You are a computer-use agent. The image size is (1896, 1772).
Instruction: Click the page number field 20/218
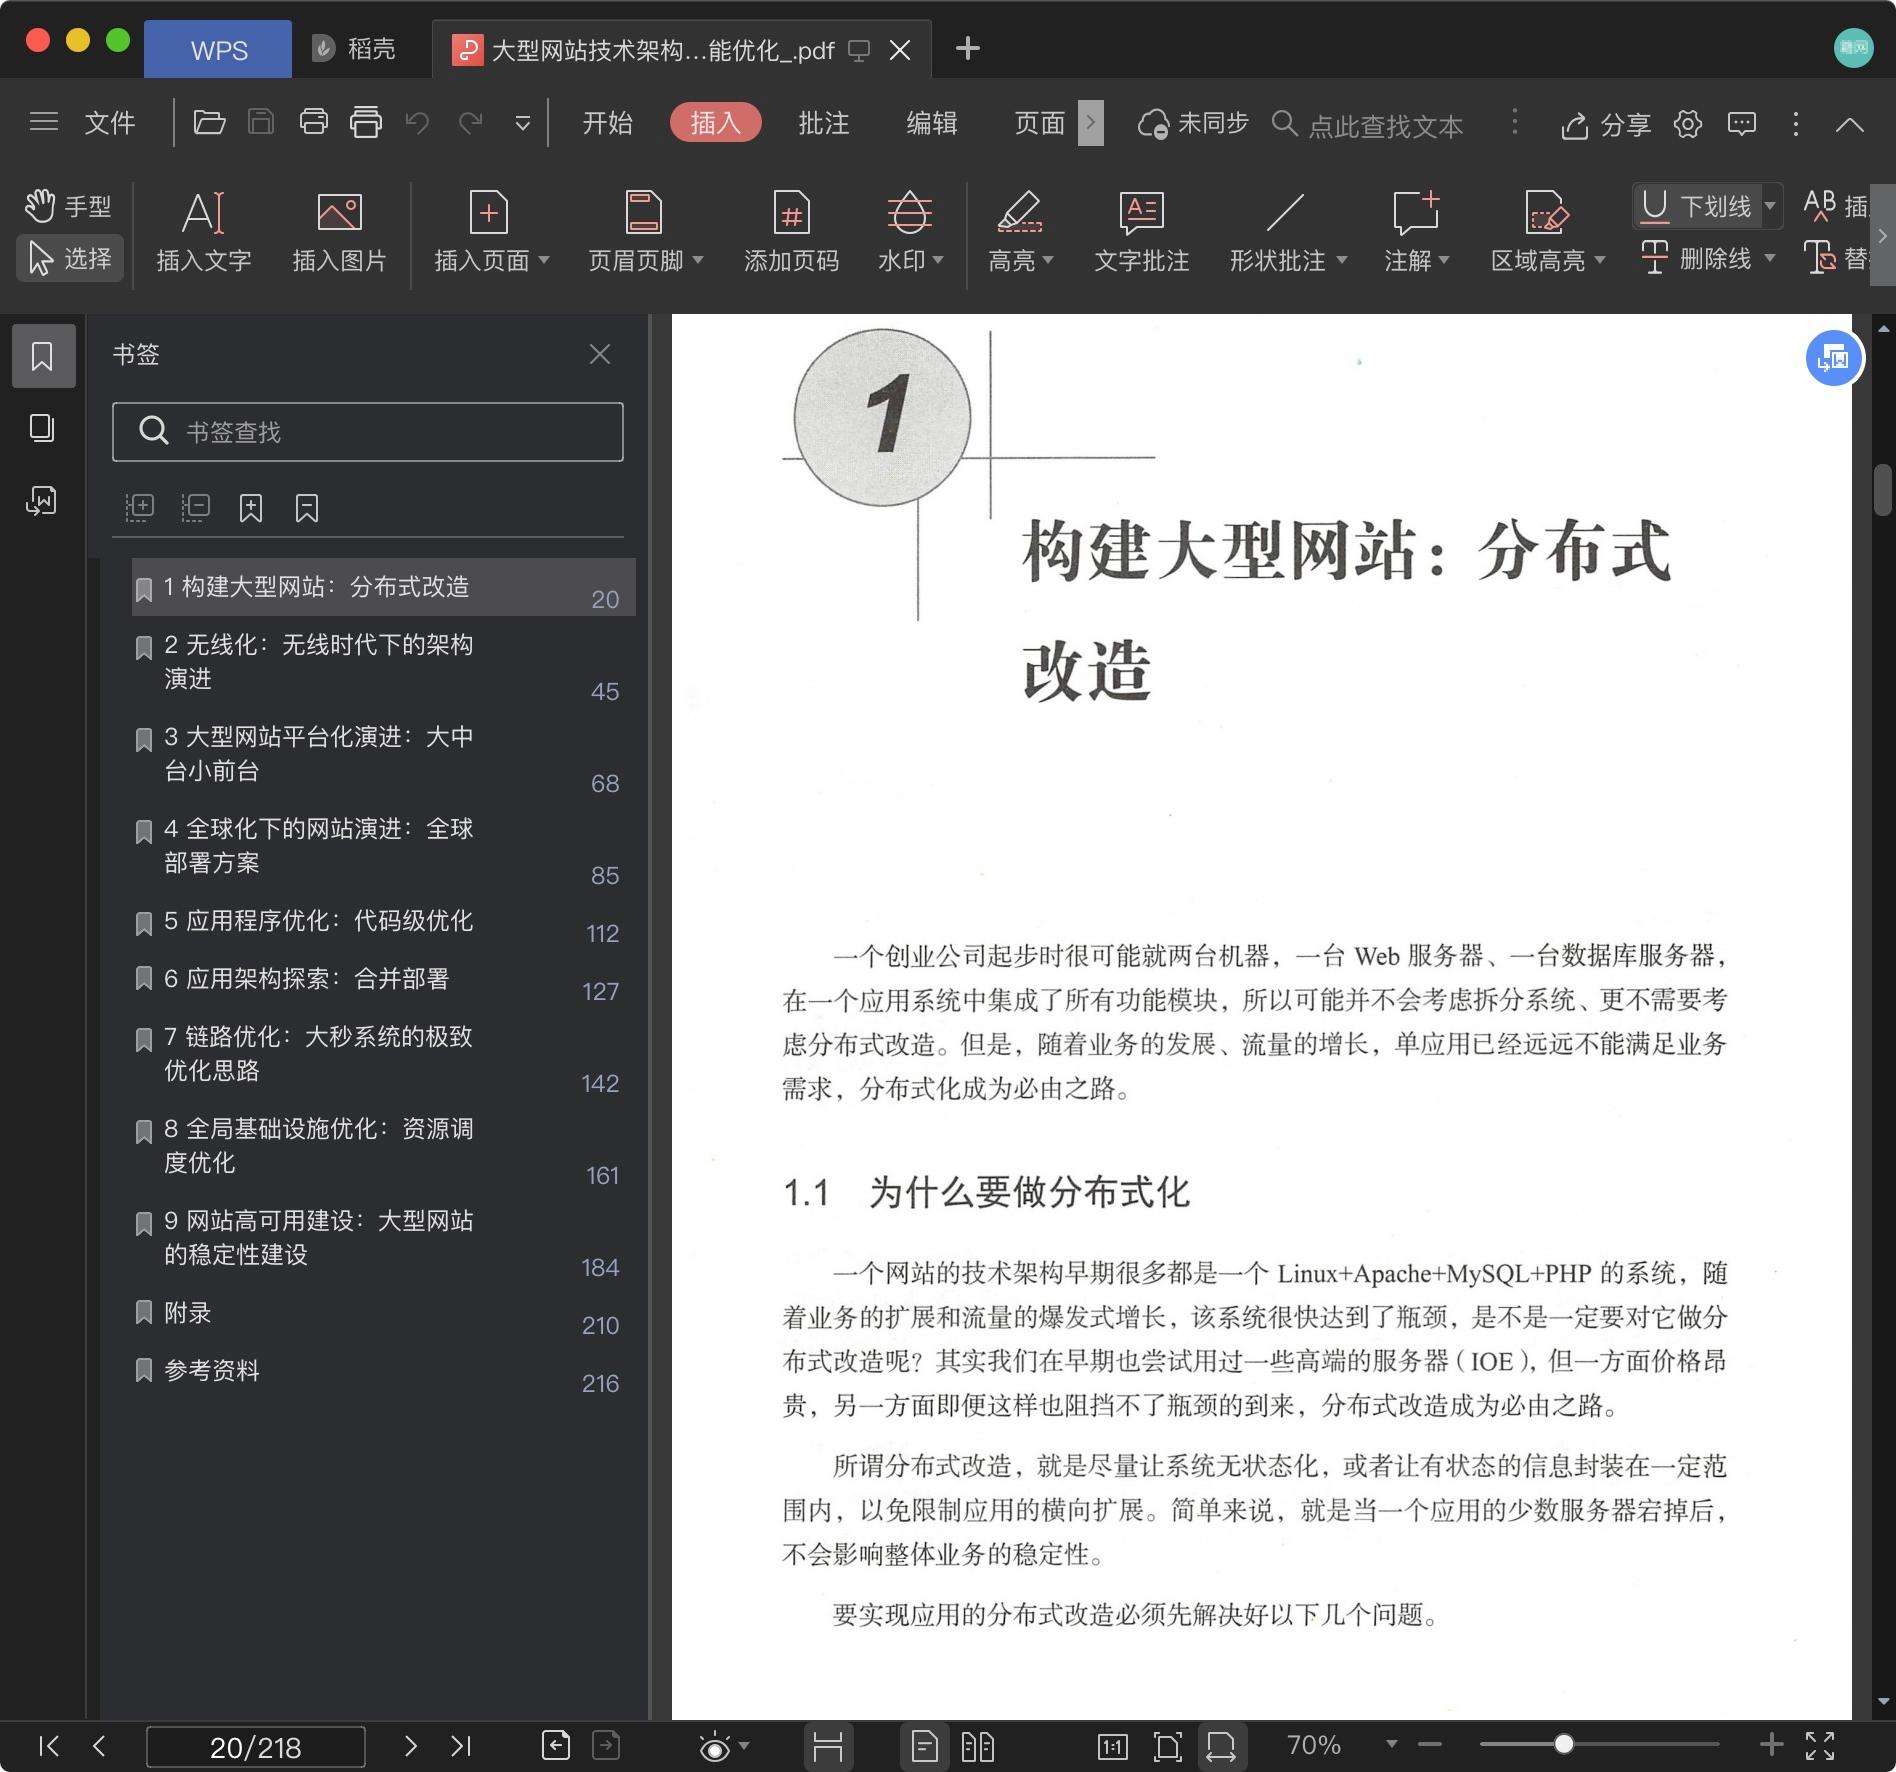(256, 1747)
